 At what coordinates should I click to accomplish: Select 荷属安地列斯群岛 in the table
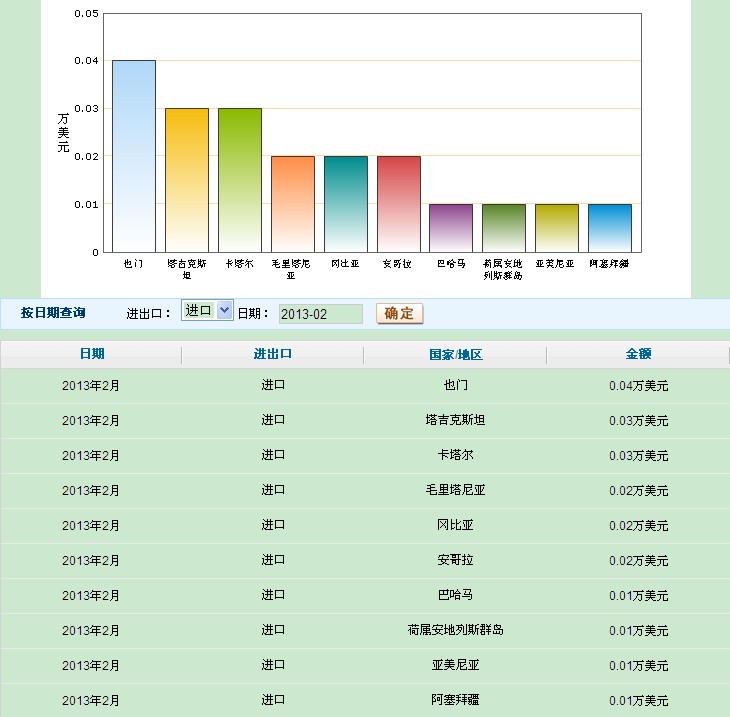click(455, 630)
